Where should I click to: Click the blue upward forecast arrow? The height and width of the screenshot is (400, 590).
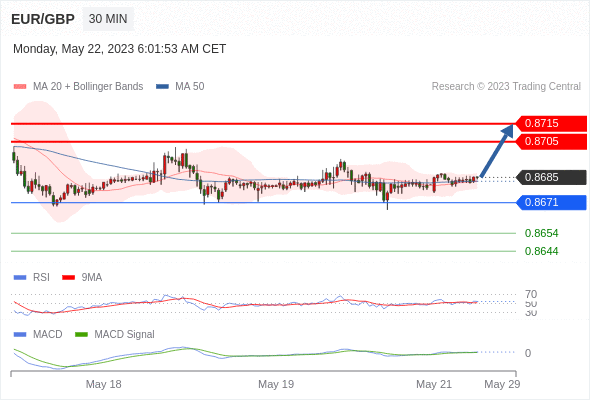(x=497, y=150)
